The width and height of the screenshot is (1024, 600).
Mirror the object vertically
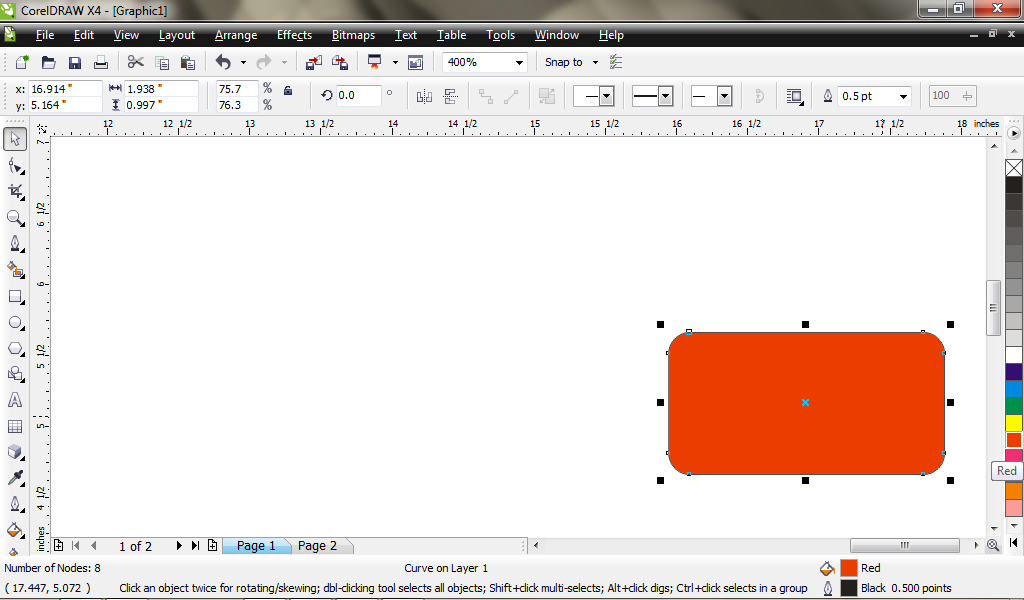[x=450, y=97]
